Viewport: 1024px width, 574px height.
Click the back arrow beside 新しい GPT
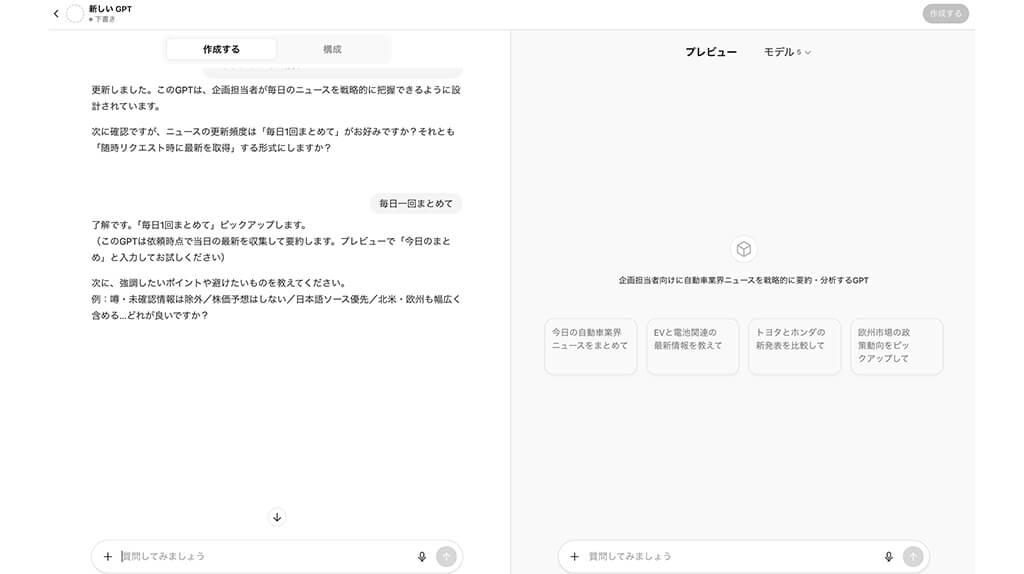point(56,14)
